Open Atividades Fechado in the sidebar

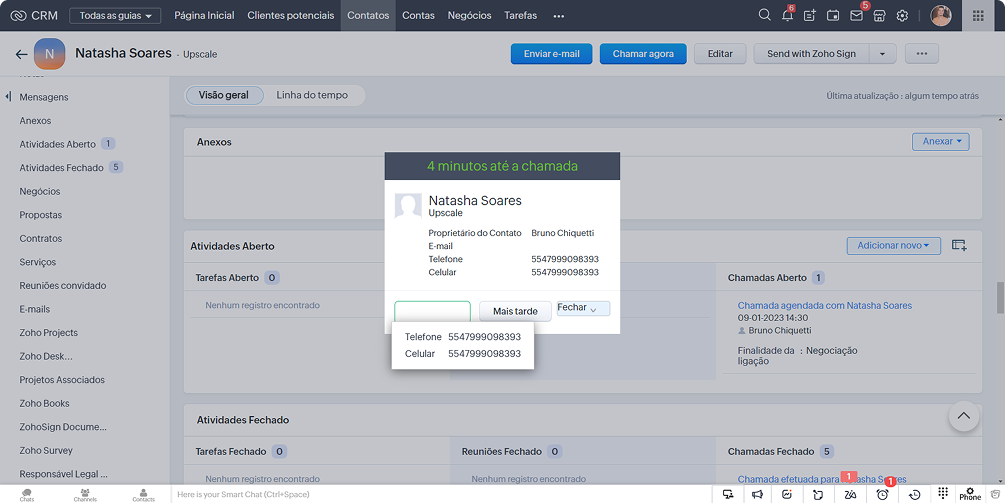[x=61, y=168]
